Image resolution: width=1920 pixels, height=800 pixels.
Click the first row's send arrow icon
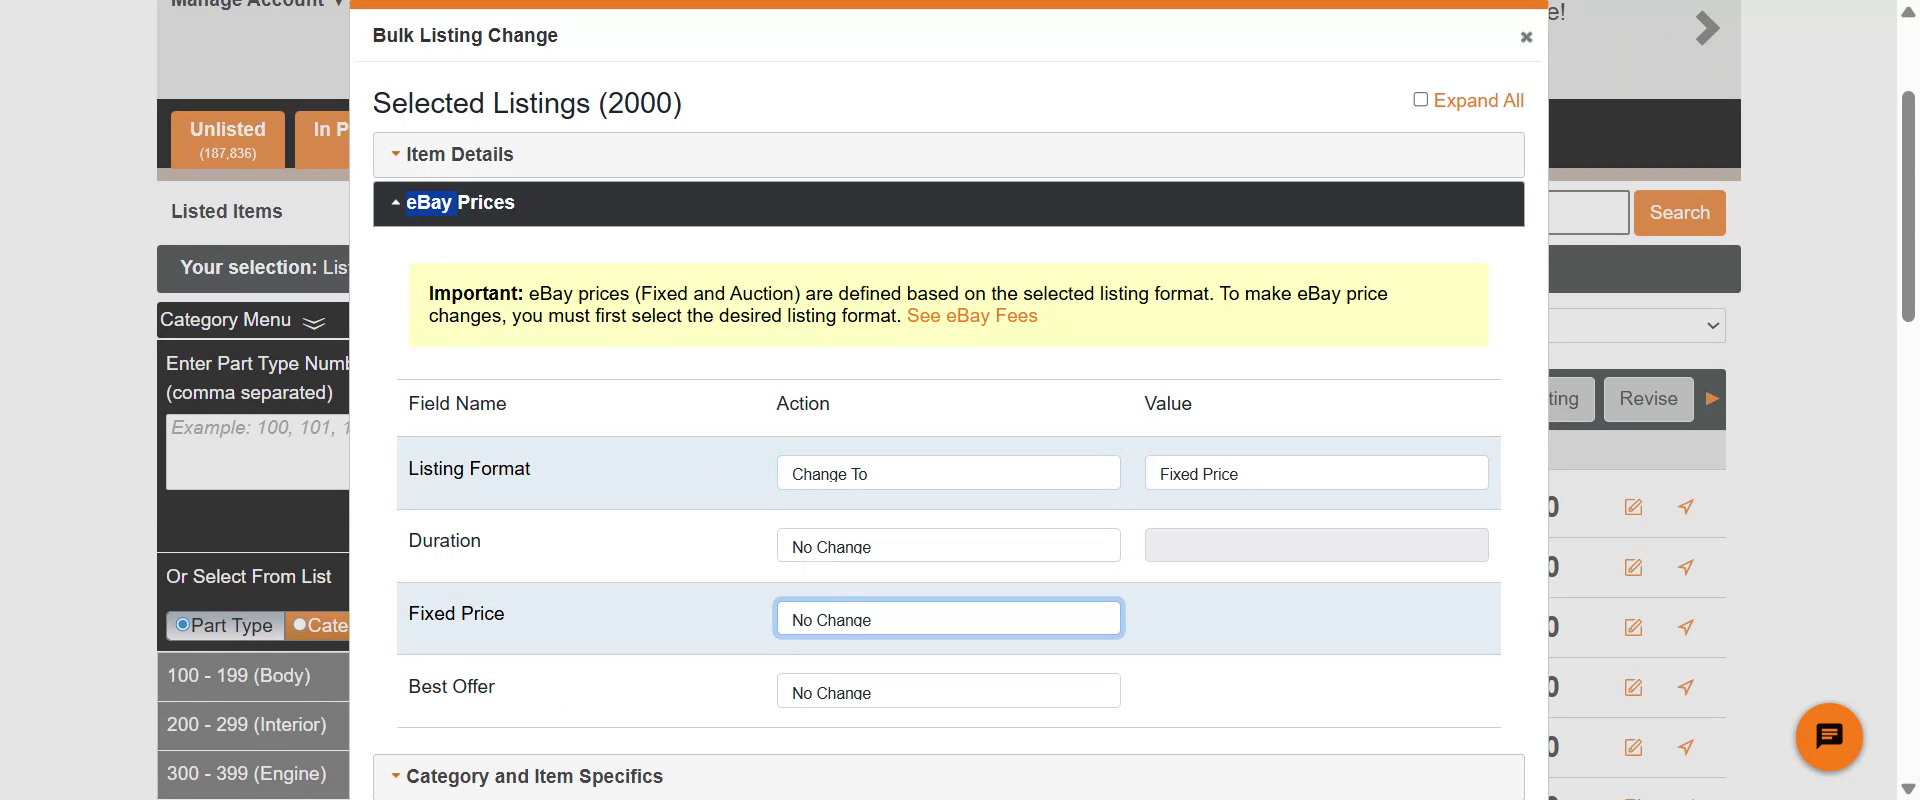coord(1686,507)
